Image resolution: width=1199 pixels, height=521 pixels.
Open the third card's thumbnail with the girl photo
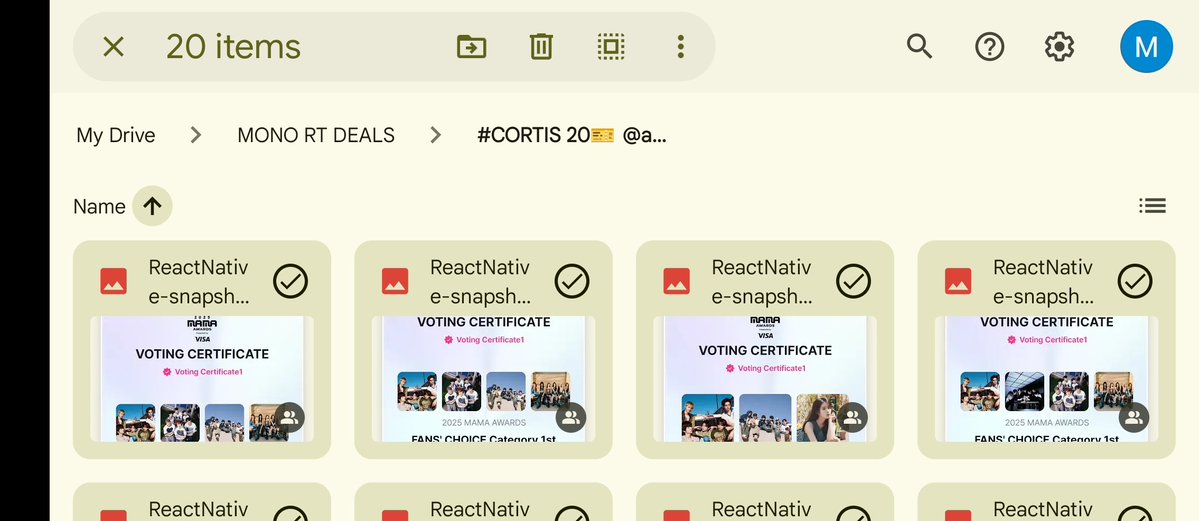point(765,379)
